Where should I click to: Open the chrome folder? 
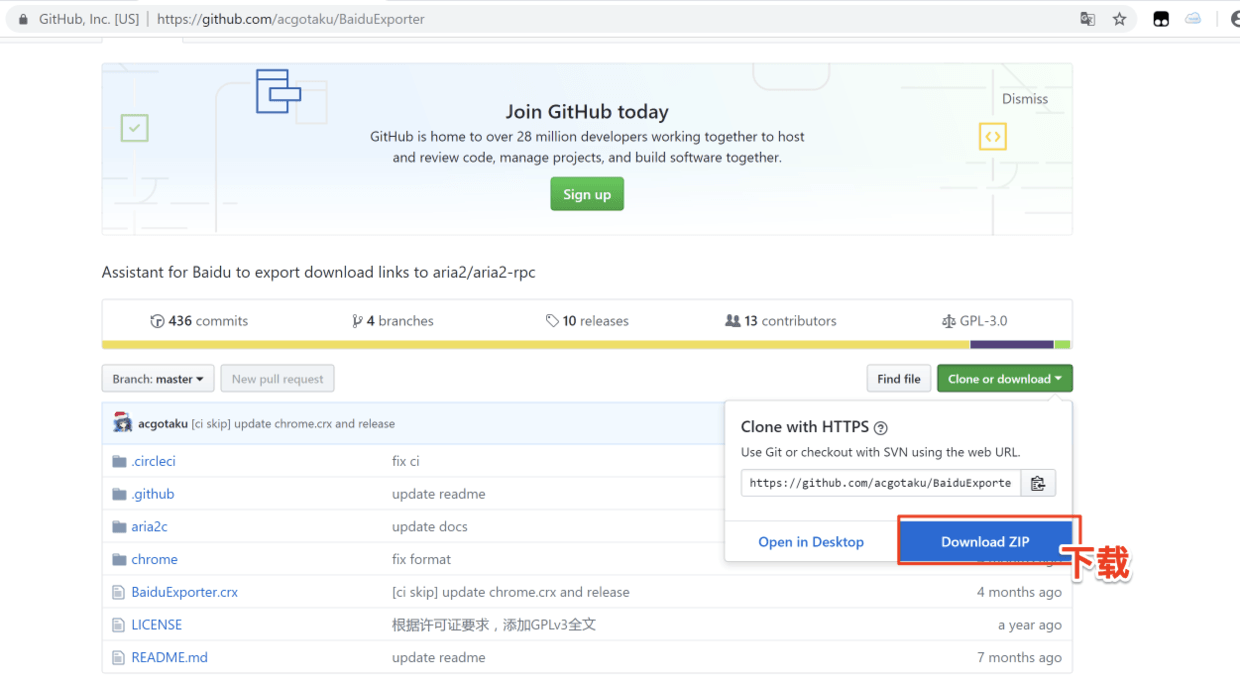coord(154,560)
